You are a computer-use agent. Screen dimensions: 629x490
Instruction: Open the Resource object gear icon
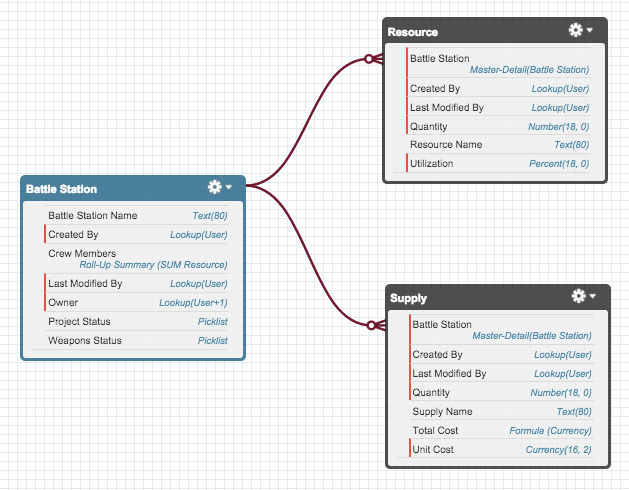[x=576, y=30]
